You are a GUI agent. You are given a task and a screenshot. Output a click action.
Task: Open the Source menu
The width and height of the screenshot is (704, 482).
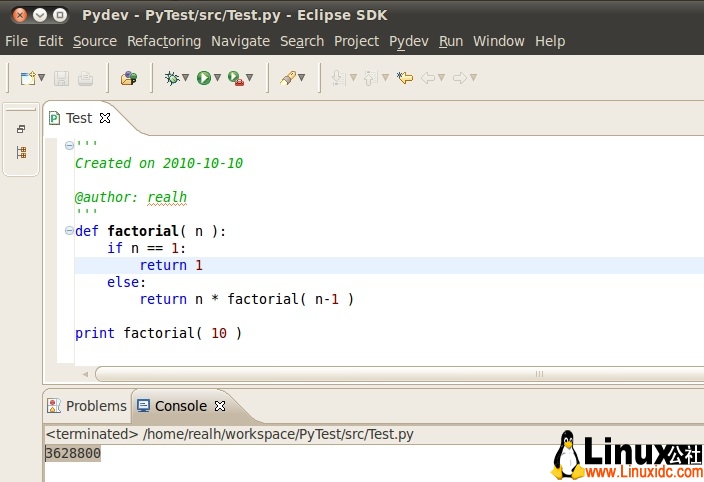click(x=95, y=41)
